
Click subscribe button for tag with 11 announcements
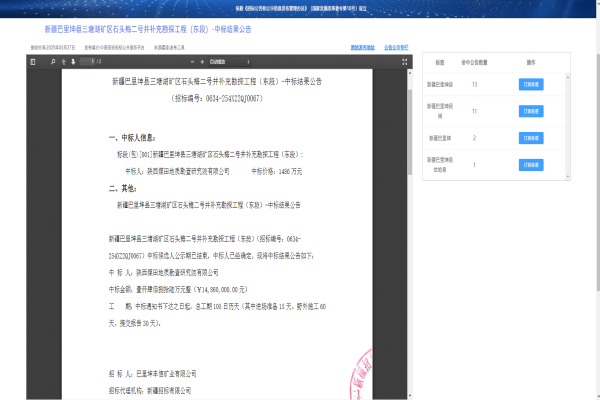click(530, 111)
